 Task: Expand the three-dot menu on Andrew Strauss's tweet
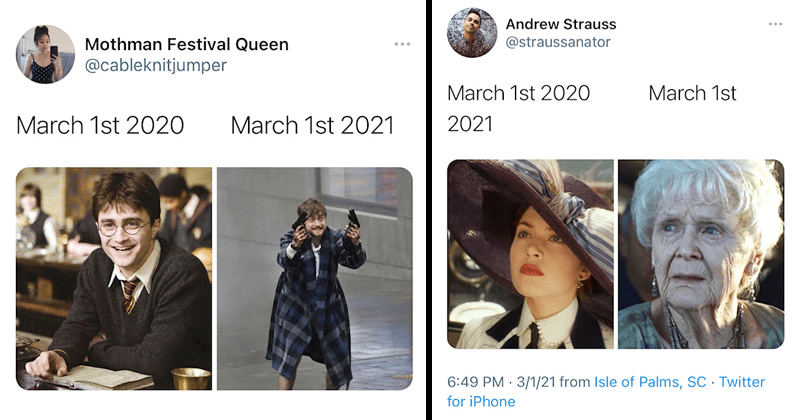[776, 24]
